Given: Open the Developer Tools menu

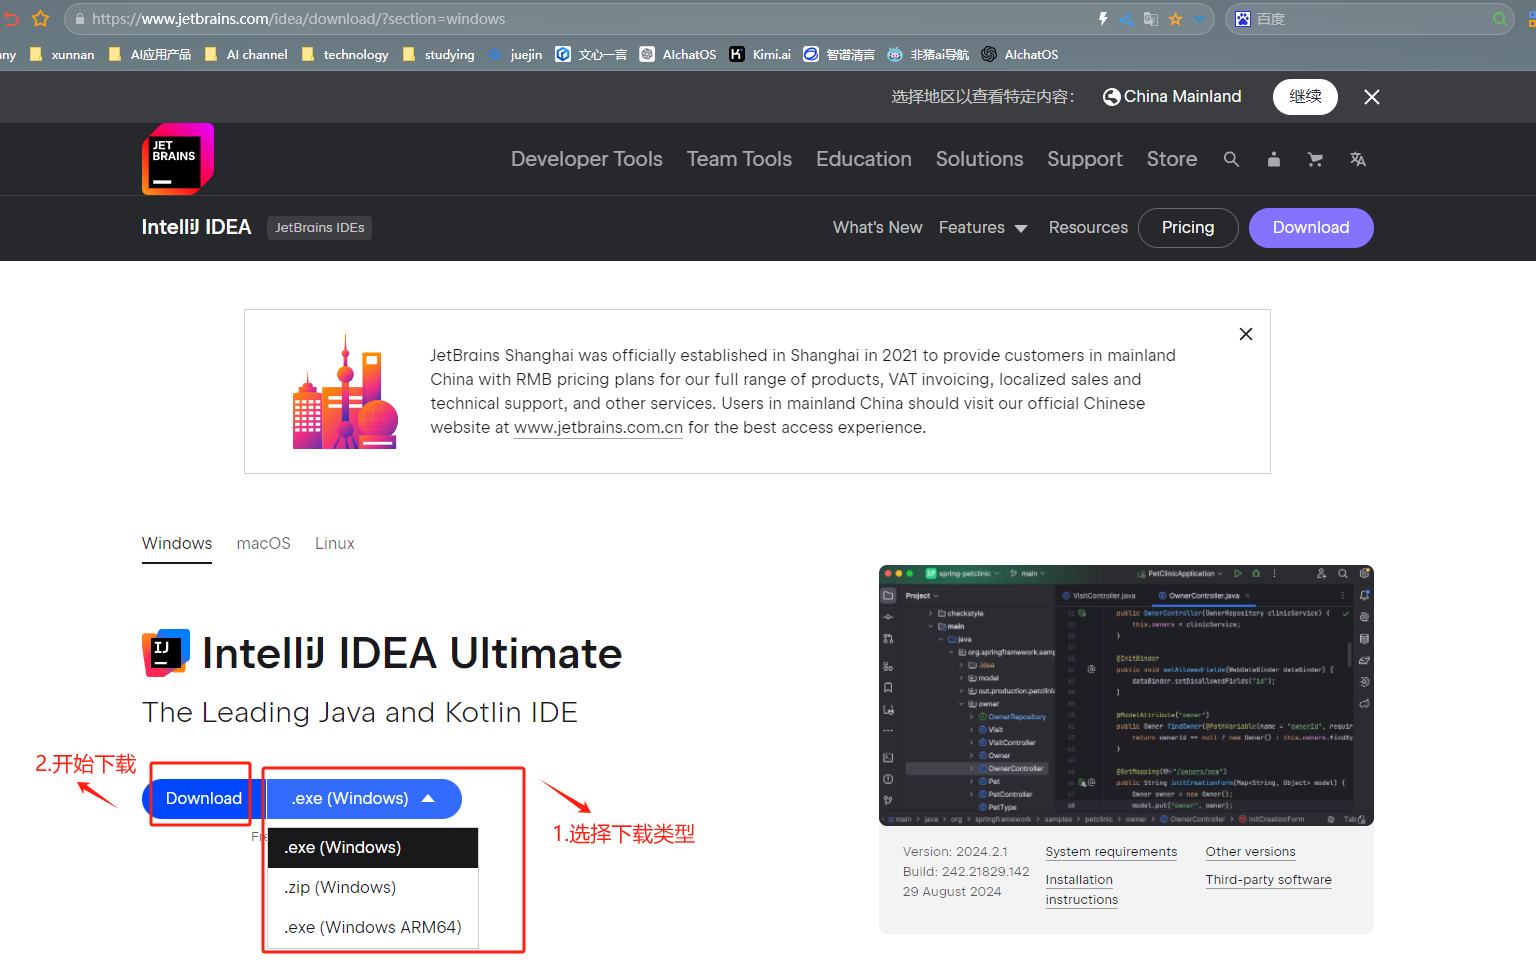Looking at the screenshot, I should 587,159.
